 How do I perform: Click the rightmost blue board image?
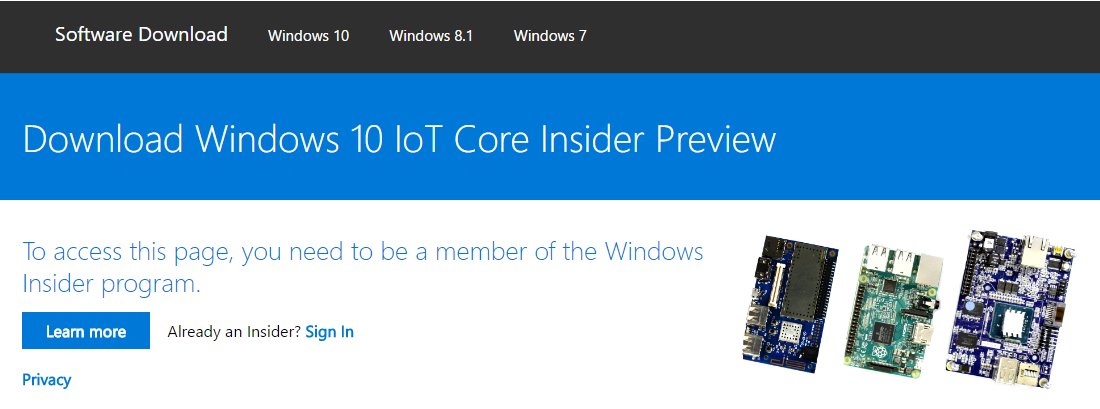tap(1011, 308)
